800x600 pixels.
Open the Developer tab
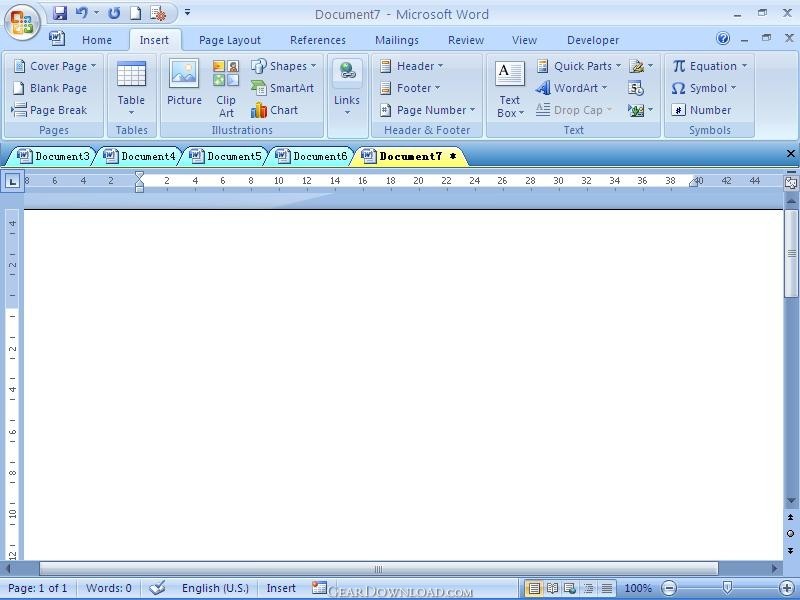coord(592,40)
